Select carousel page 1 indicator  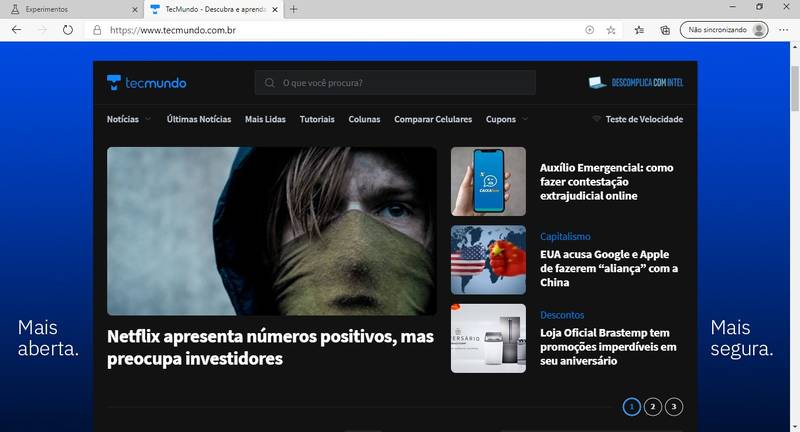[x=632, y=406]
